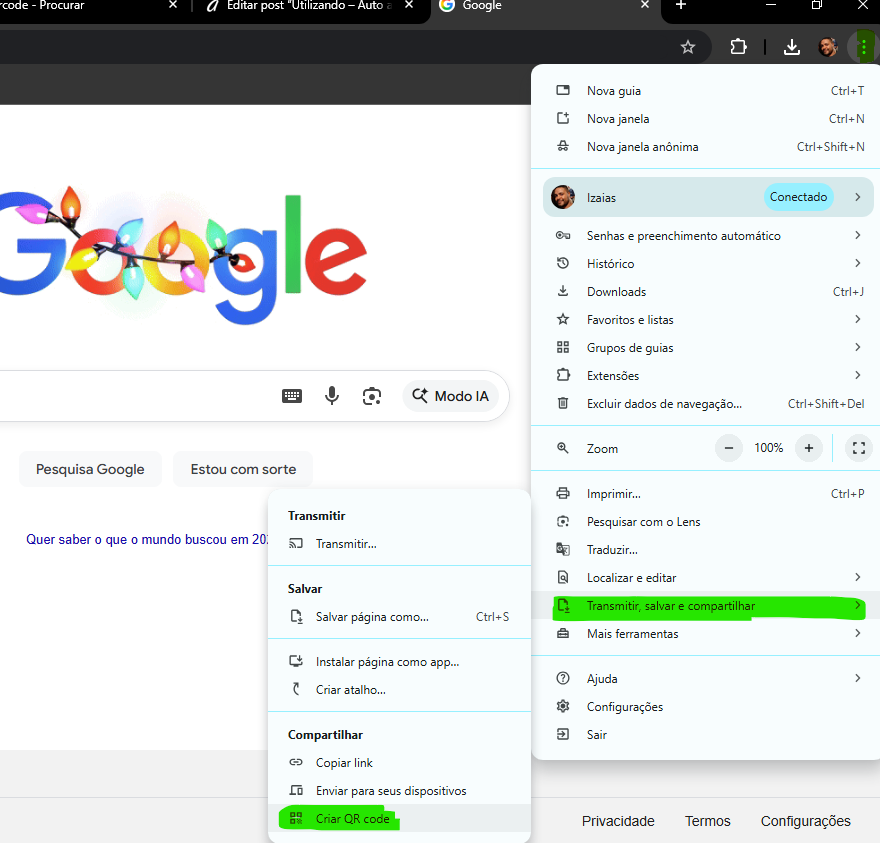This screenshot has height=843, width=880.
Task: Click the profile avatar in toolbar
Action: 828,47
